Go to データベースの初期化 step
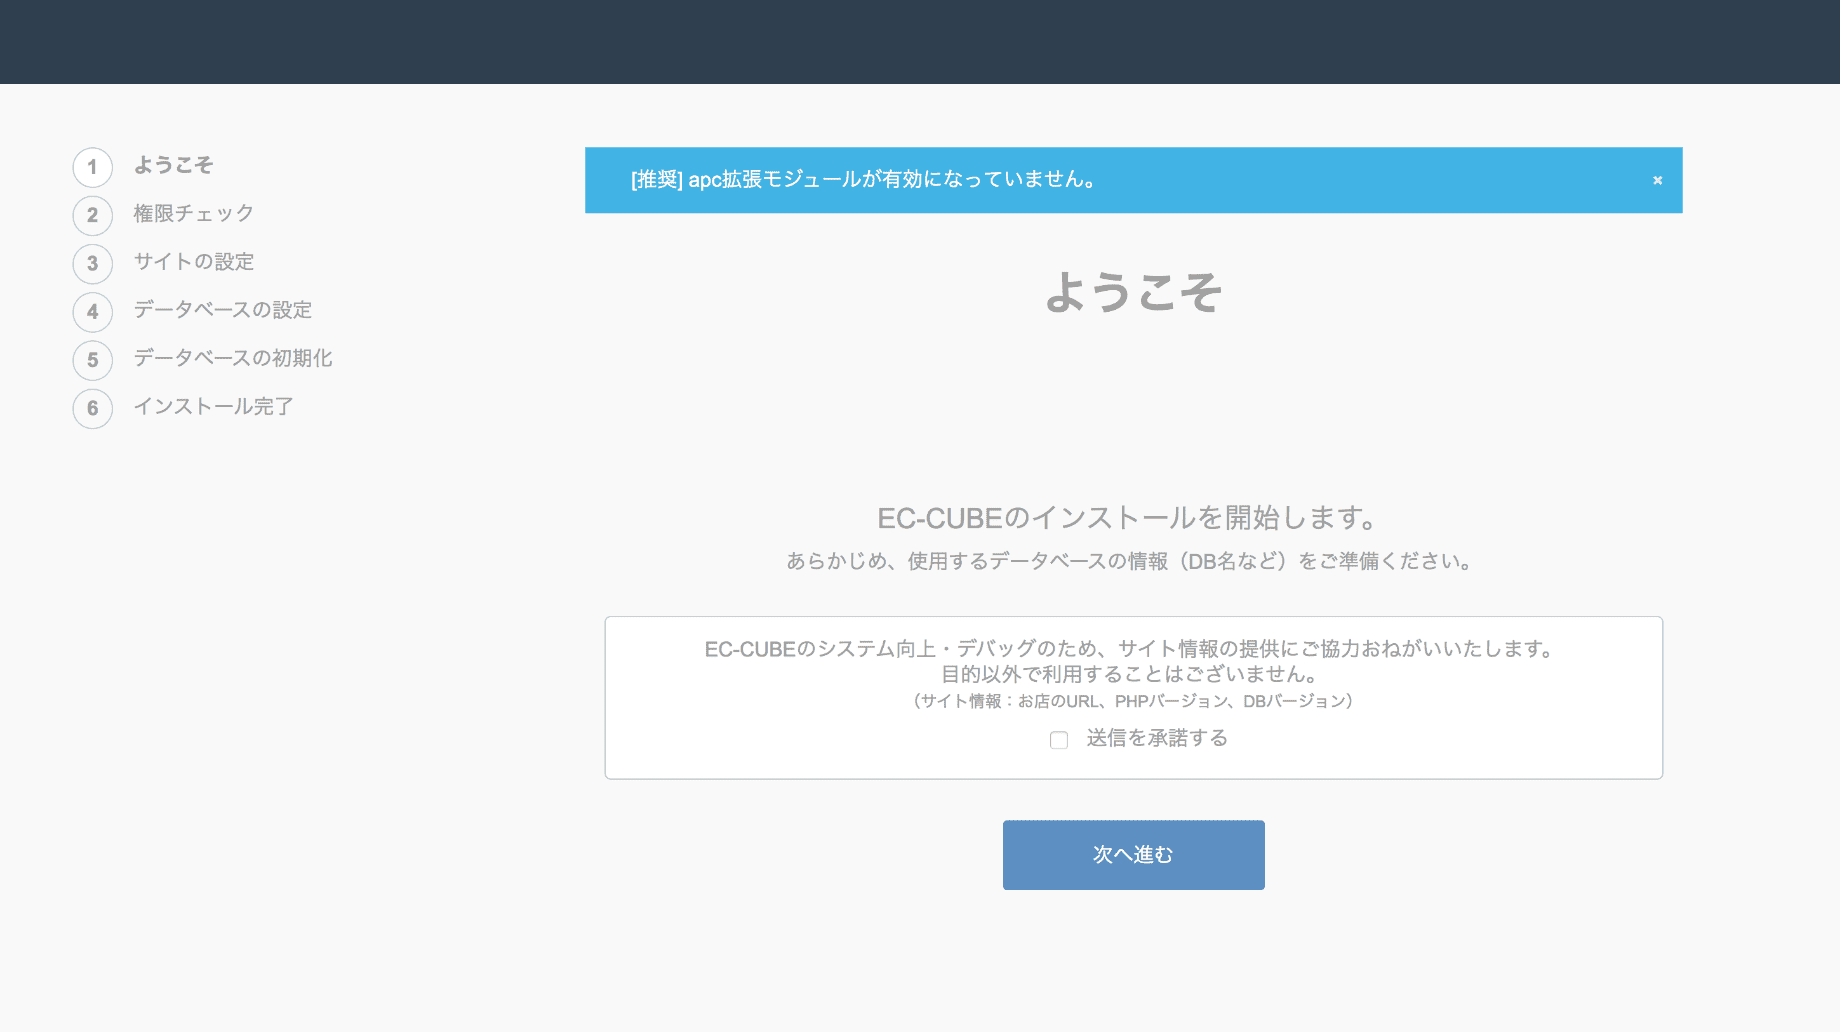The height and width of the screenshot is (1032, 1840). [x=233, y=358]
